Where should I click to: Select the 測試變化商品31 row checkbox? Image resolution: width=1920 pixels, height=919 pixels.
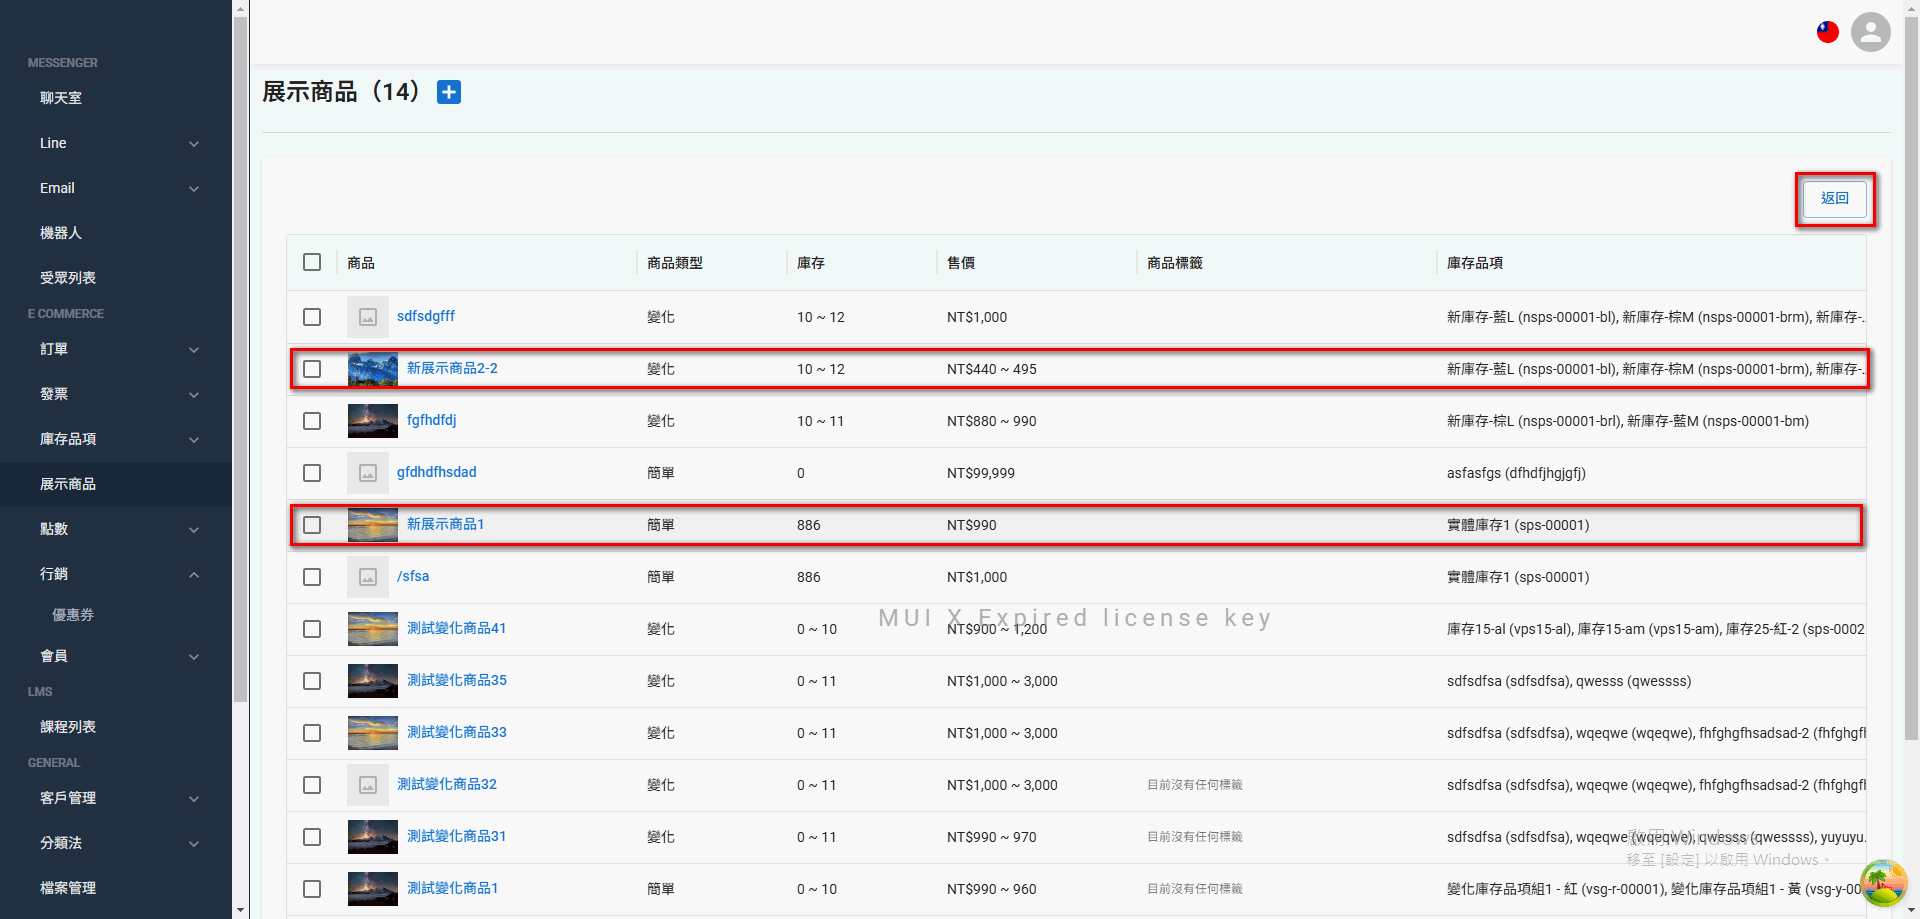click(x=312, y=837)
